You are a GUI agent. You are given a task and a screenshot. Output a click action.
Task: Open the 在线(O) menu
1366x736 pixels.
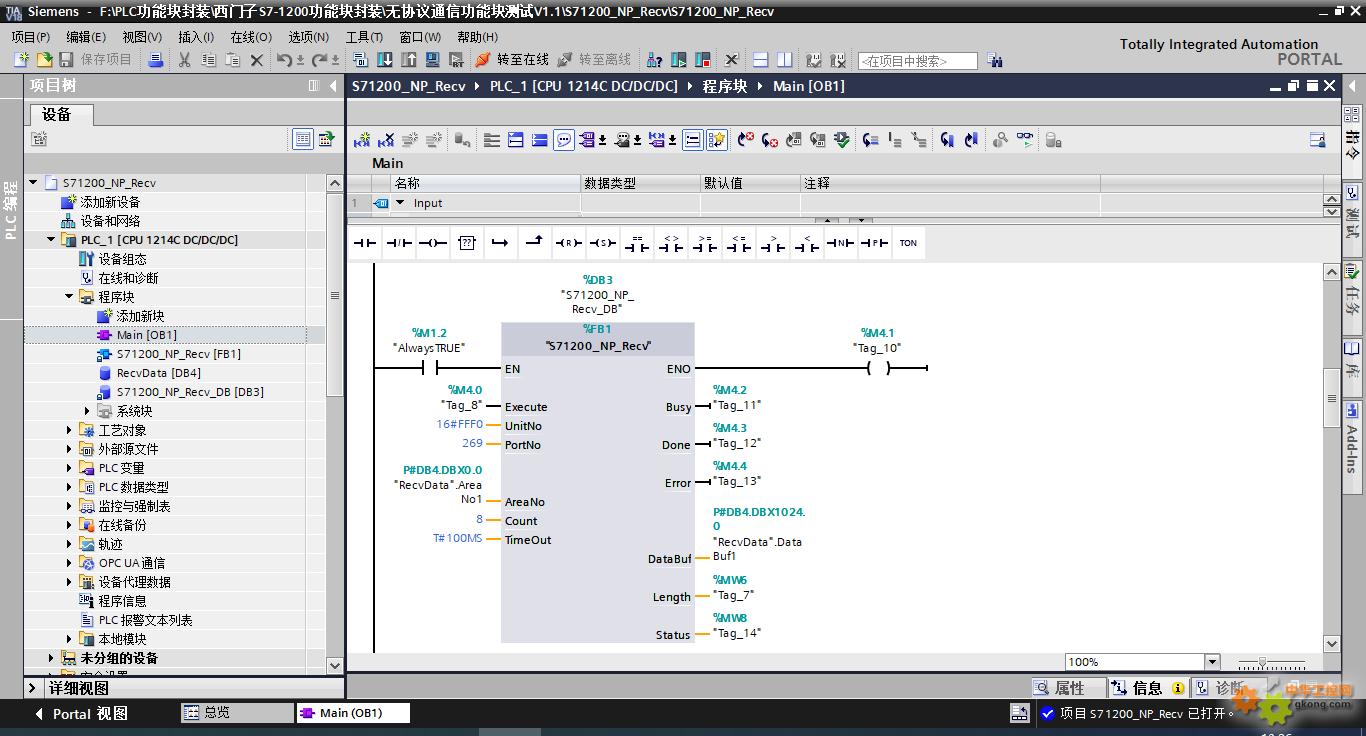click(x=250, y=37)
